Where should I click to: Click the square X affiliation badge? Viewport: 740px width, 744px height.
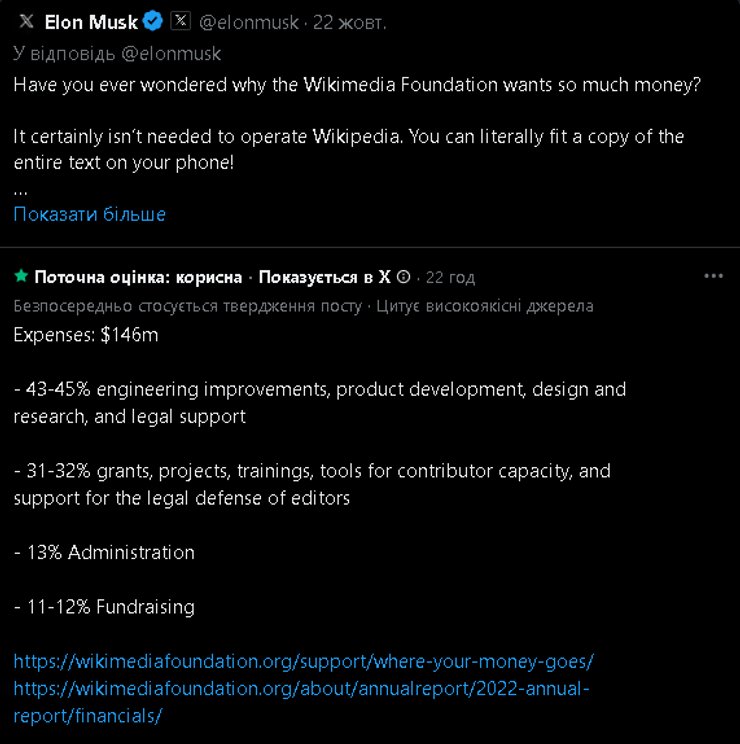[x=180, y=21]
